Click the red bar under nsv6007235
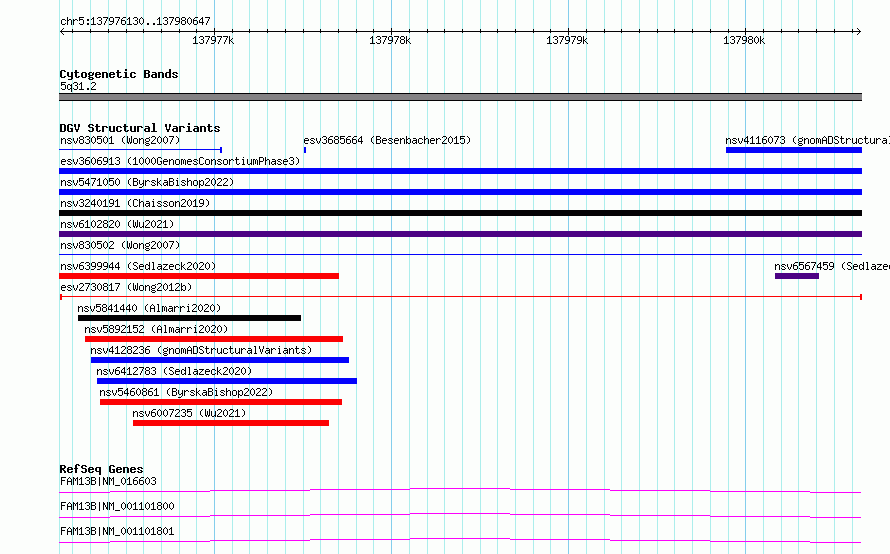The width and height of the screenshot is (890, 554). (231, 423)
